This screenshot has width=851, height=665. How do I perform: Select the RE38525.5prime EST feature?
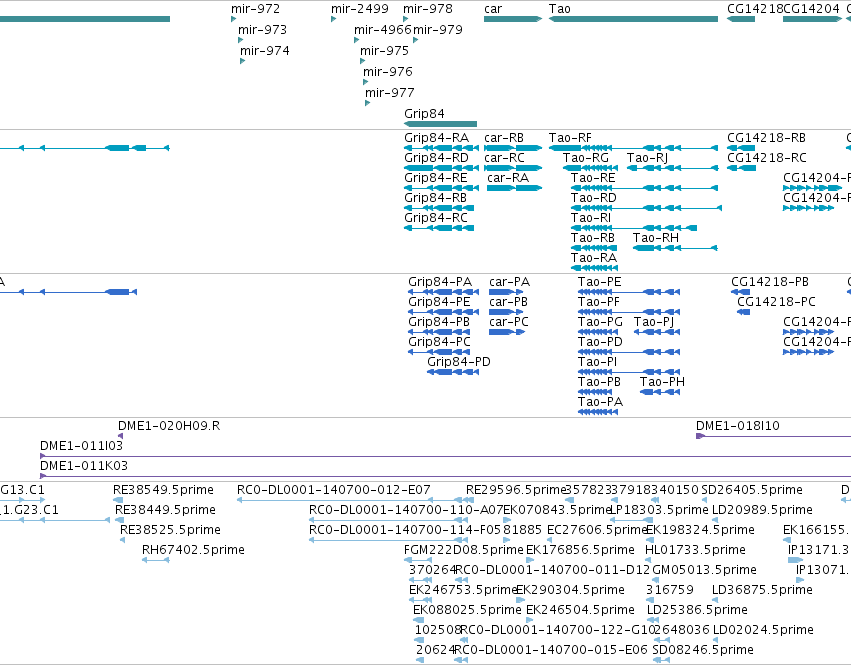click(123, 540)
